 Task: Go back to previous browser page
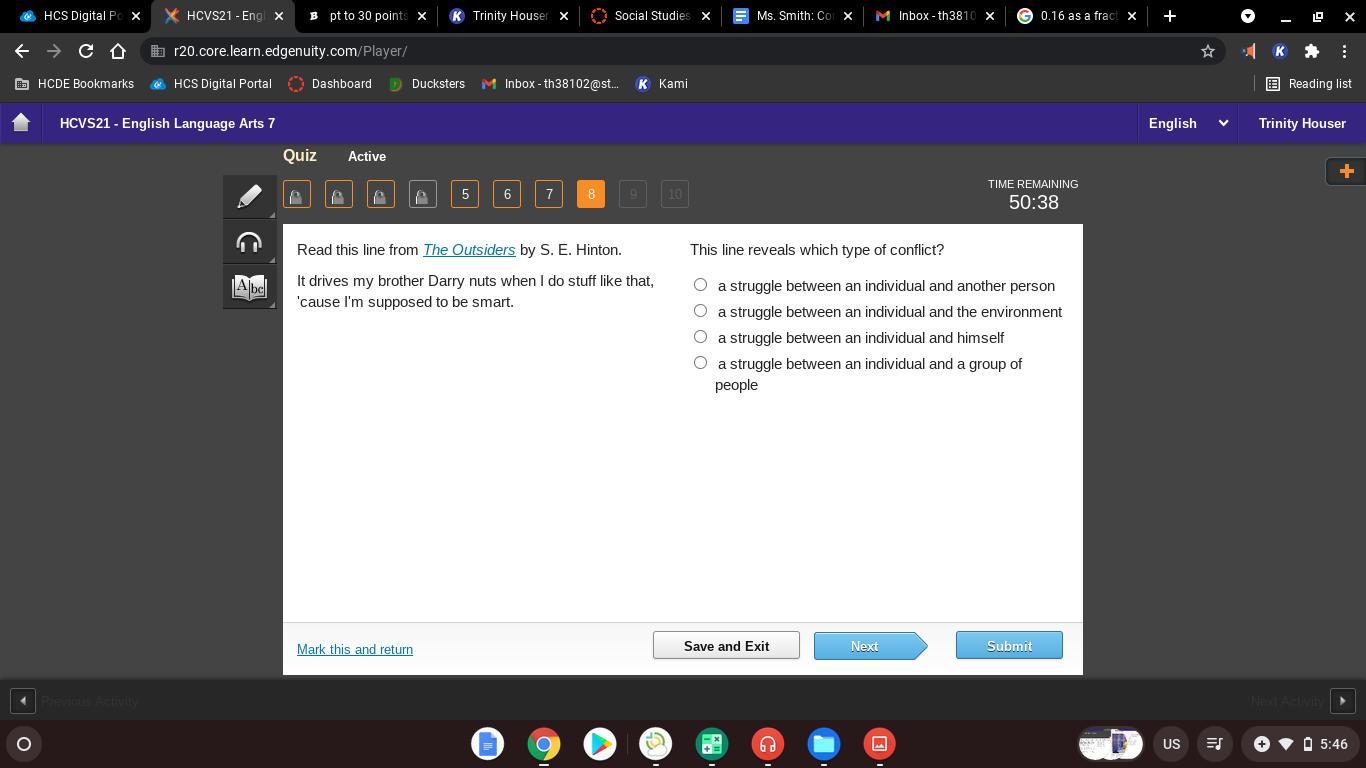point(22,51)
